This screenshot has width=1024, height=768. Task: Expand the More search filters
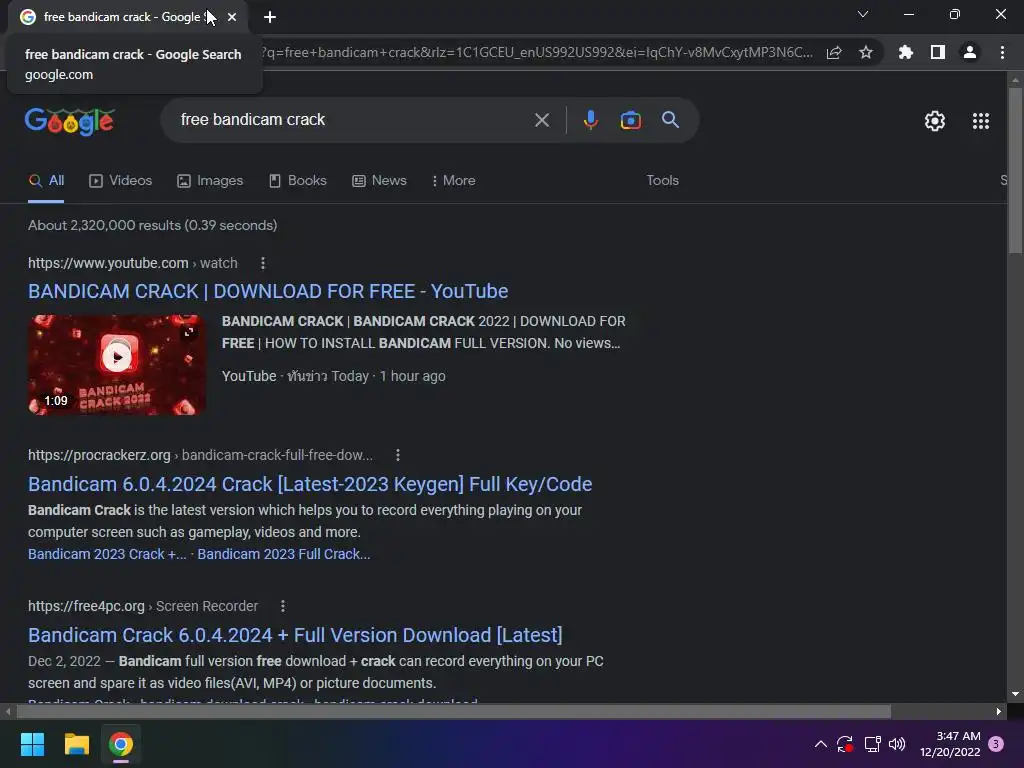(453, 181)
